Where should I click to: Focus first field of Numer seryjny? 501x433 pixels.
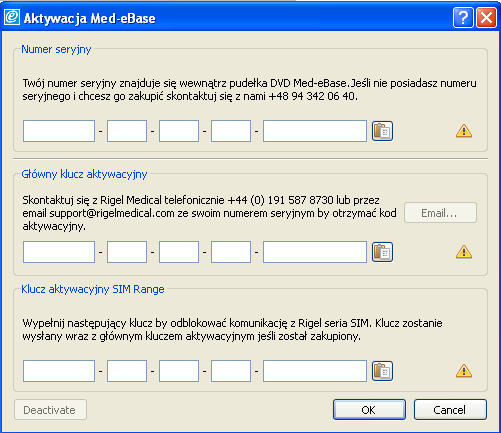pyautogui.click(x=59, y=131)
